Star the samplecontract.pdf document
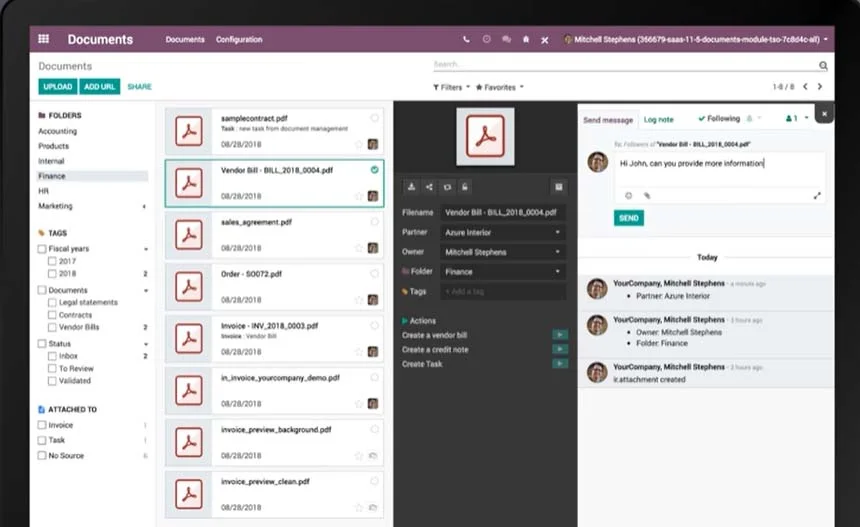Viewport: 860px width, 527px height. [359, 144]
